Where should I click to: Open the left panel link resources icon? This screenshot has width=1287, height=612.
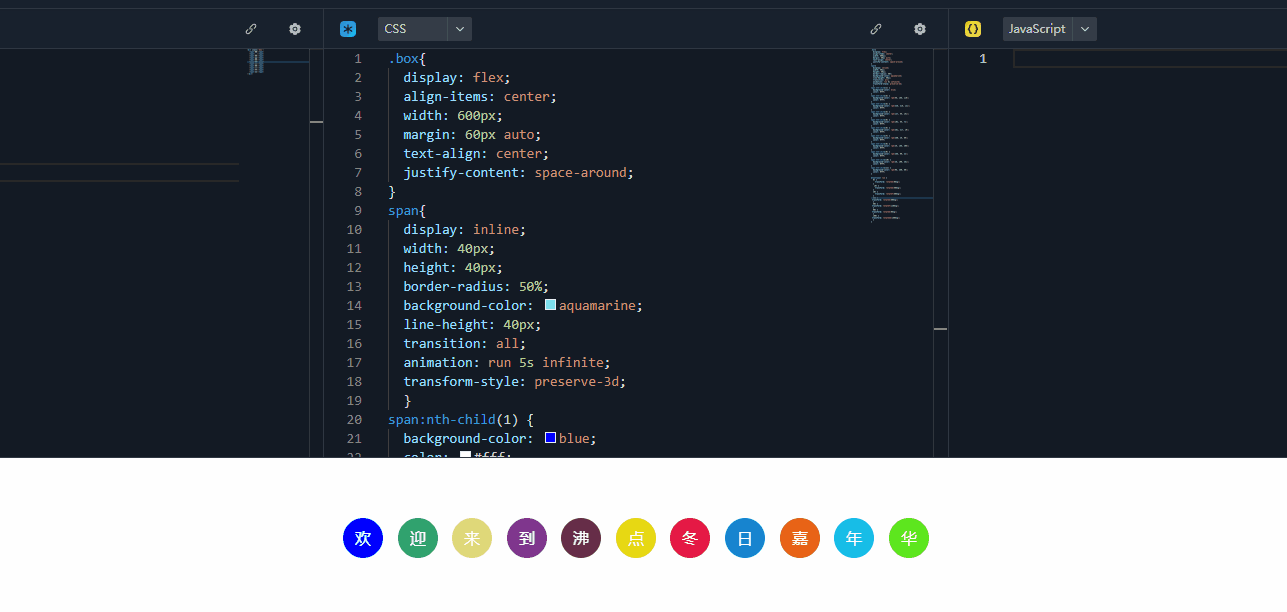tap(251, 29)
